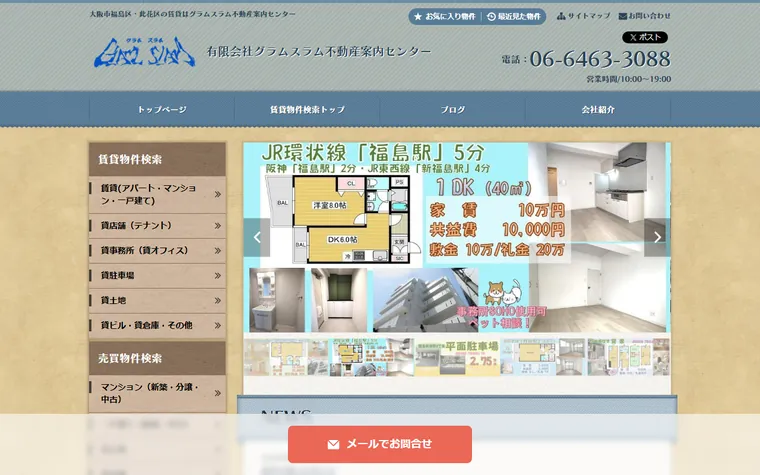Image resolution: width=760 pixels, height=475 pixels.
Task: Go to トップページ in navigation bar
Action: tap(162, 110)
